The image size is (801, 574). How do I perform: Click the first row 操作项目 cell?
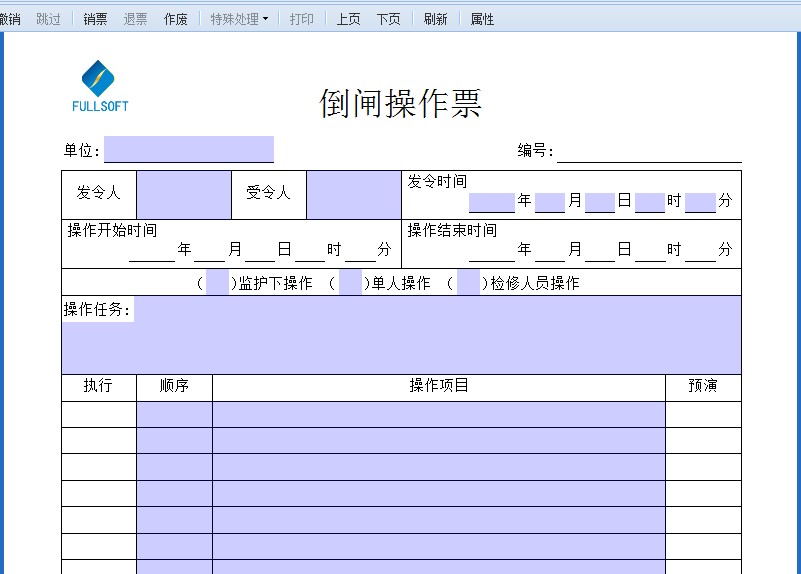tap(438, 414)
